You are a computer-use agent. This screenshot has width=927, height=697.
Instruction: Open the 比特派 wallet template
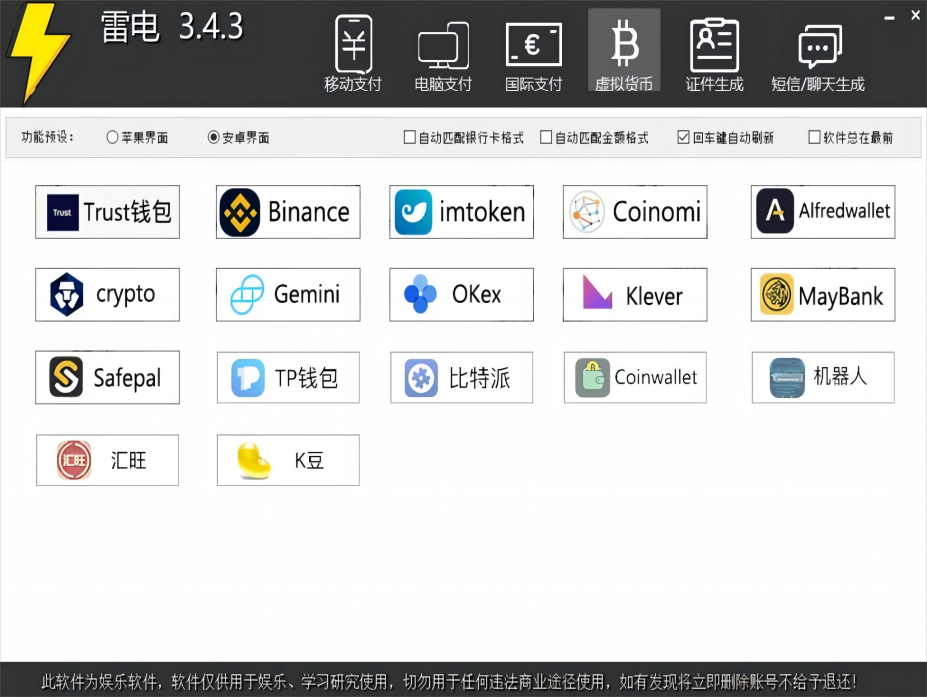(461, 377)
